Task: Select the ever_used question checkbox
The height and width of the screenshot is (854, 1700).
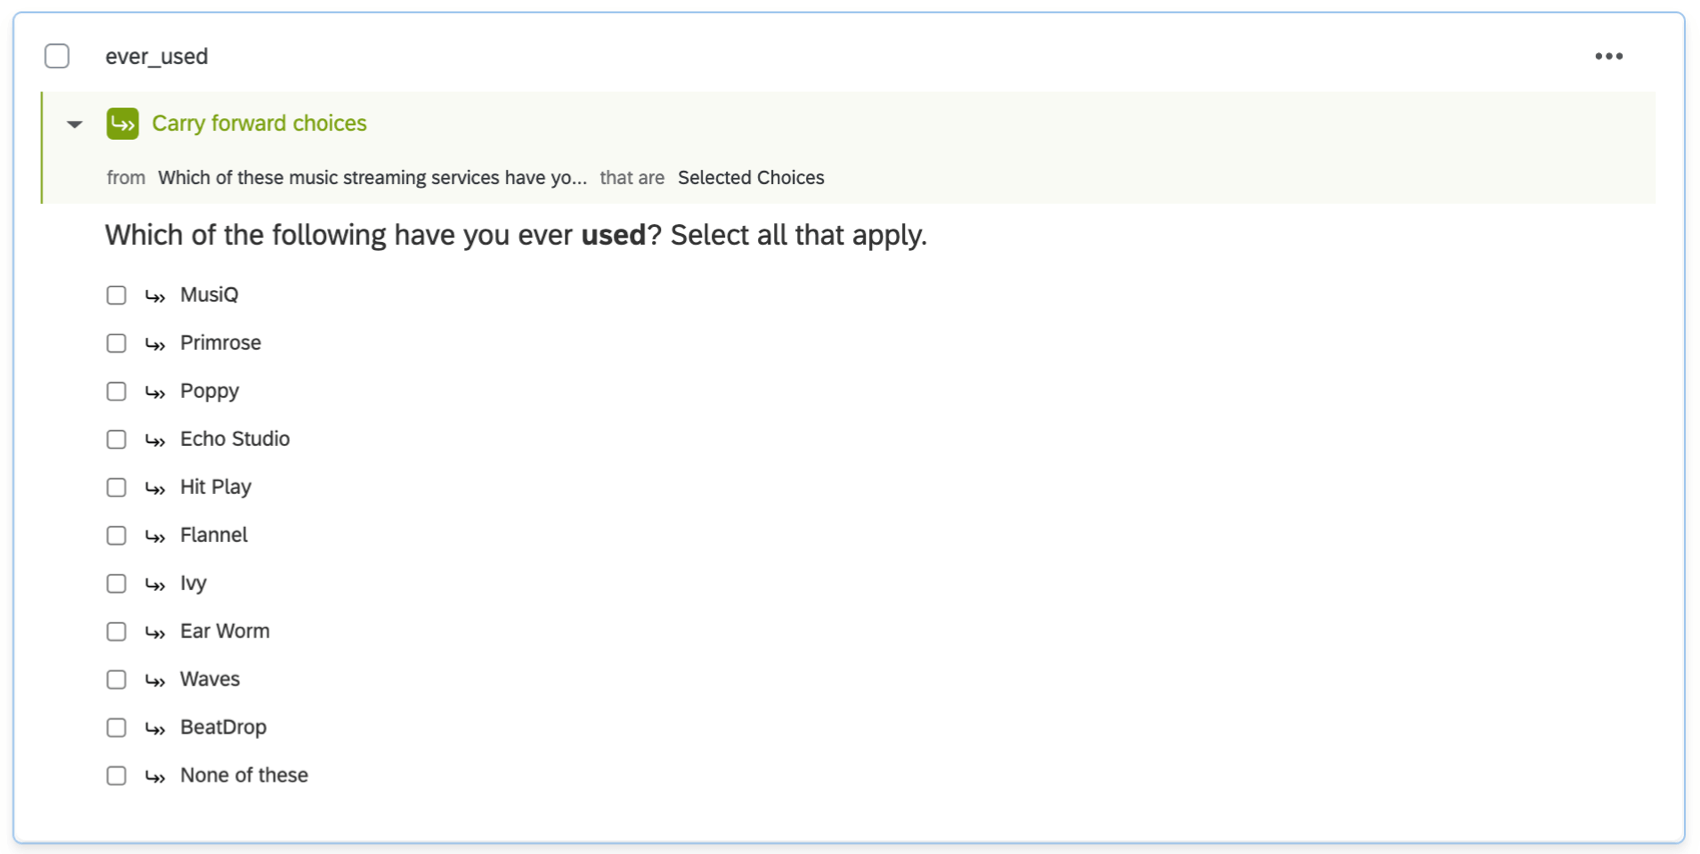Action: [57, 56]
